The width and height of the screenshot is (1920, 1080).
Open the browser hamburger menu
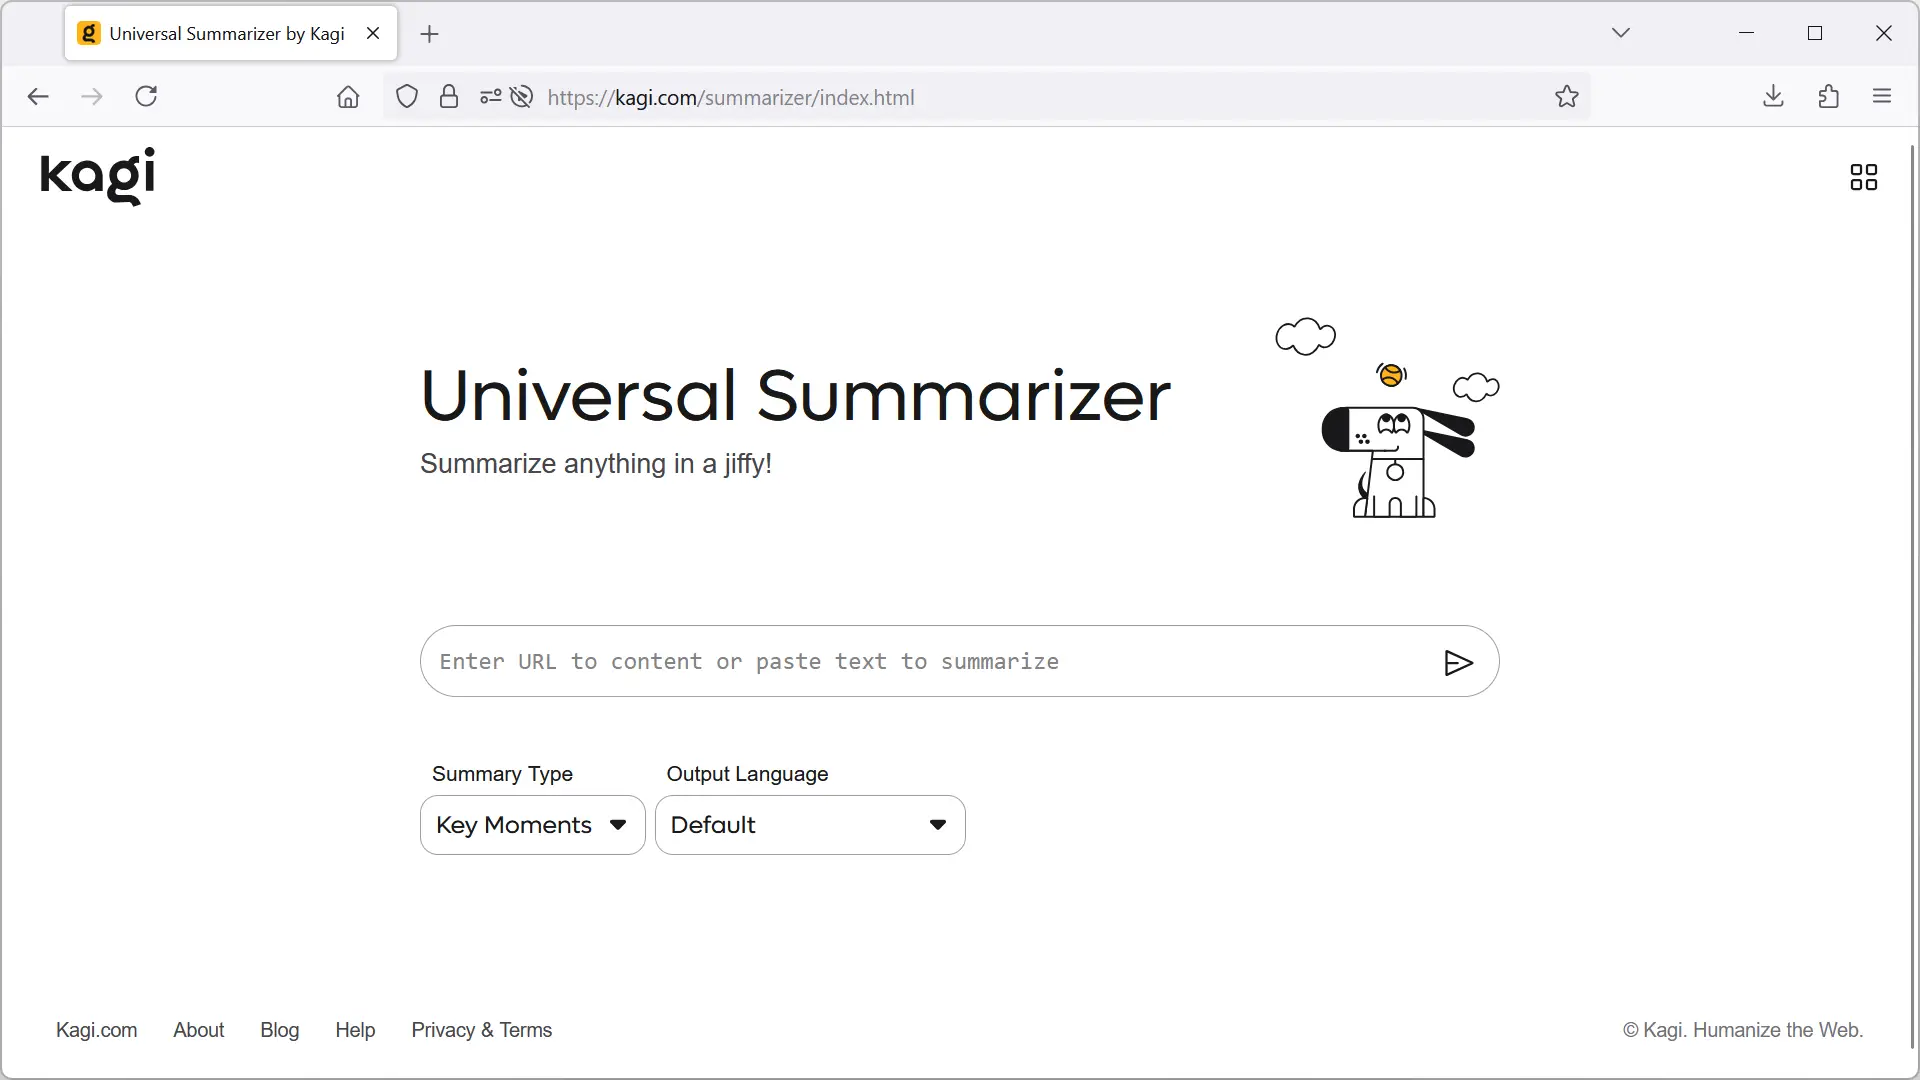[x=1882, y=96]
